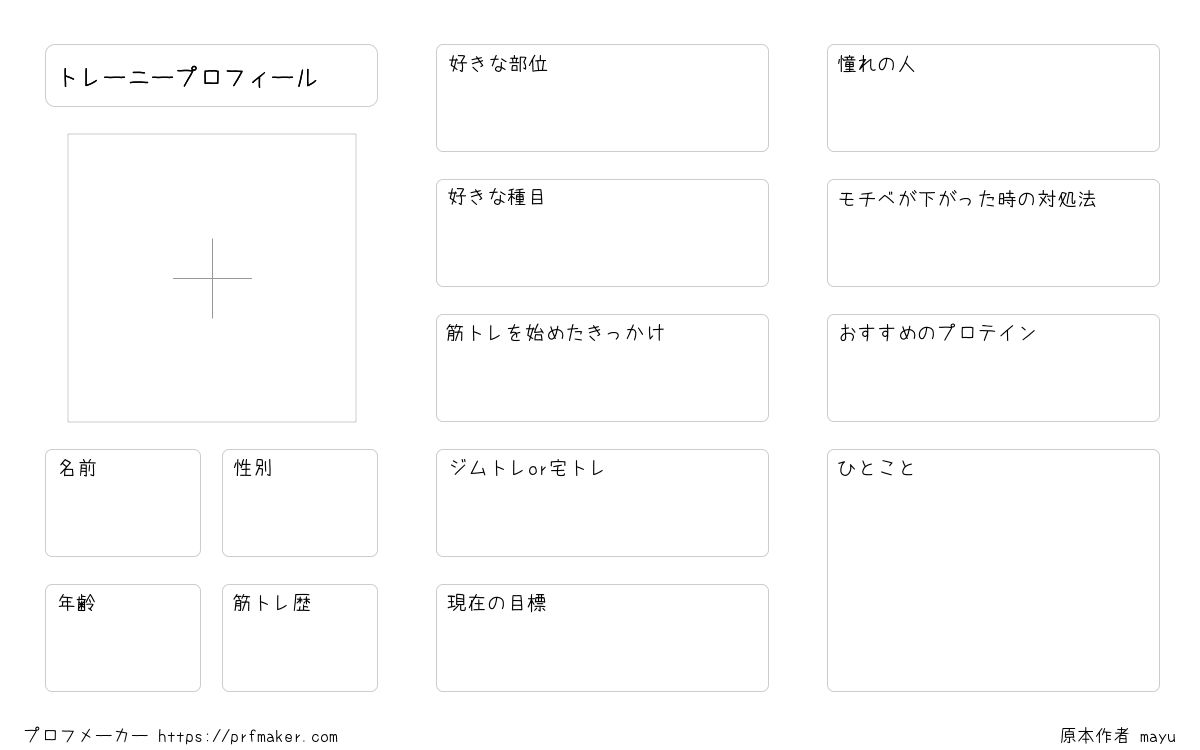Viewport: 1200px width, 750px height.
Task: Click the large ひとこと comment box
Action: tap(993, 570)
